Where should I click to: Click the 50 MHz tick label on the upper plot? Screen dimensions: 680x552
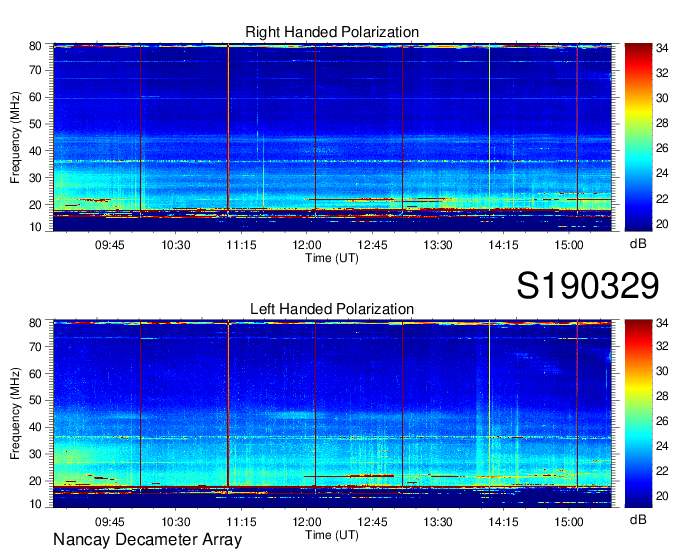point(35,124)
